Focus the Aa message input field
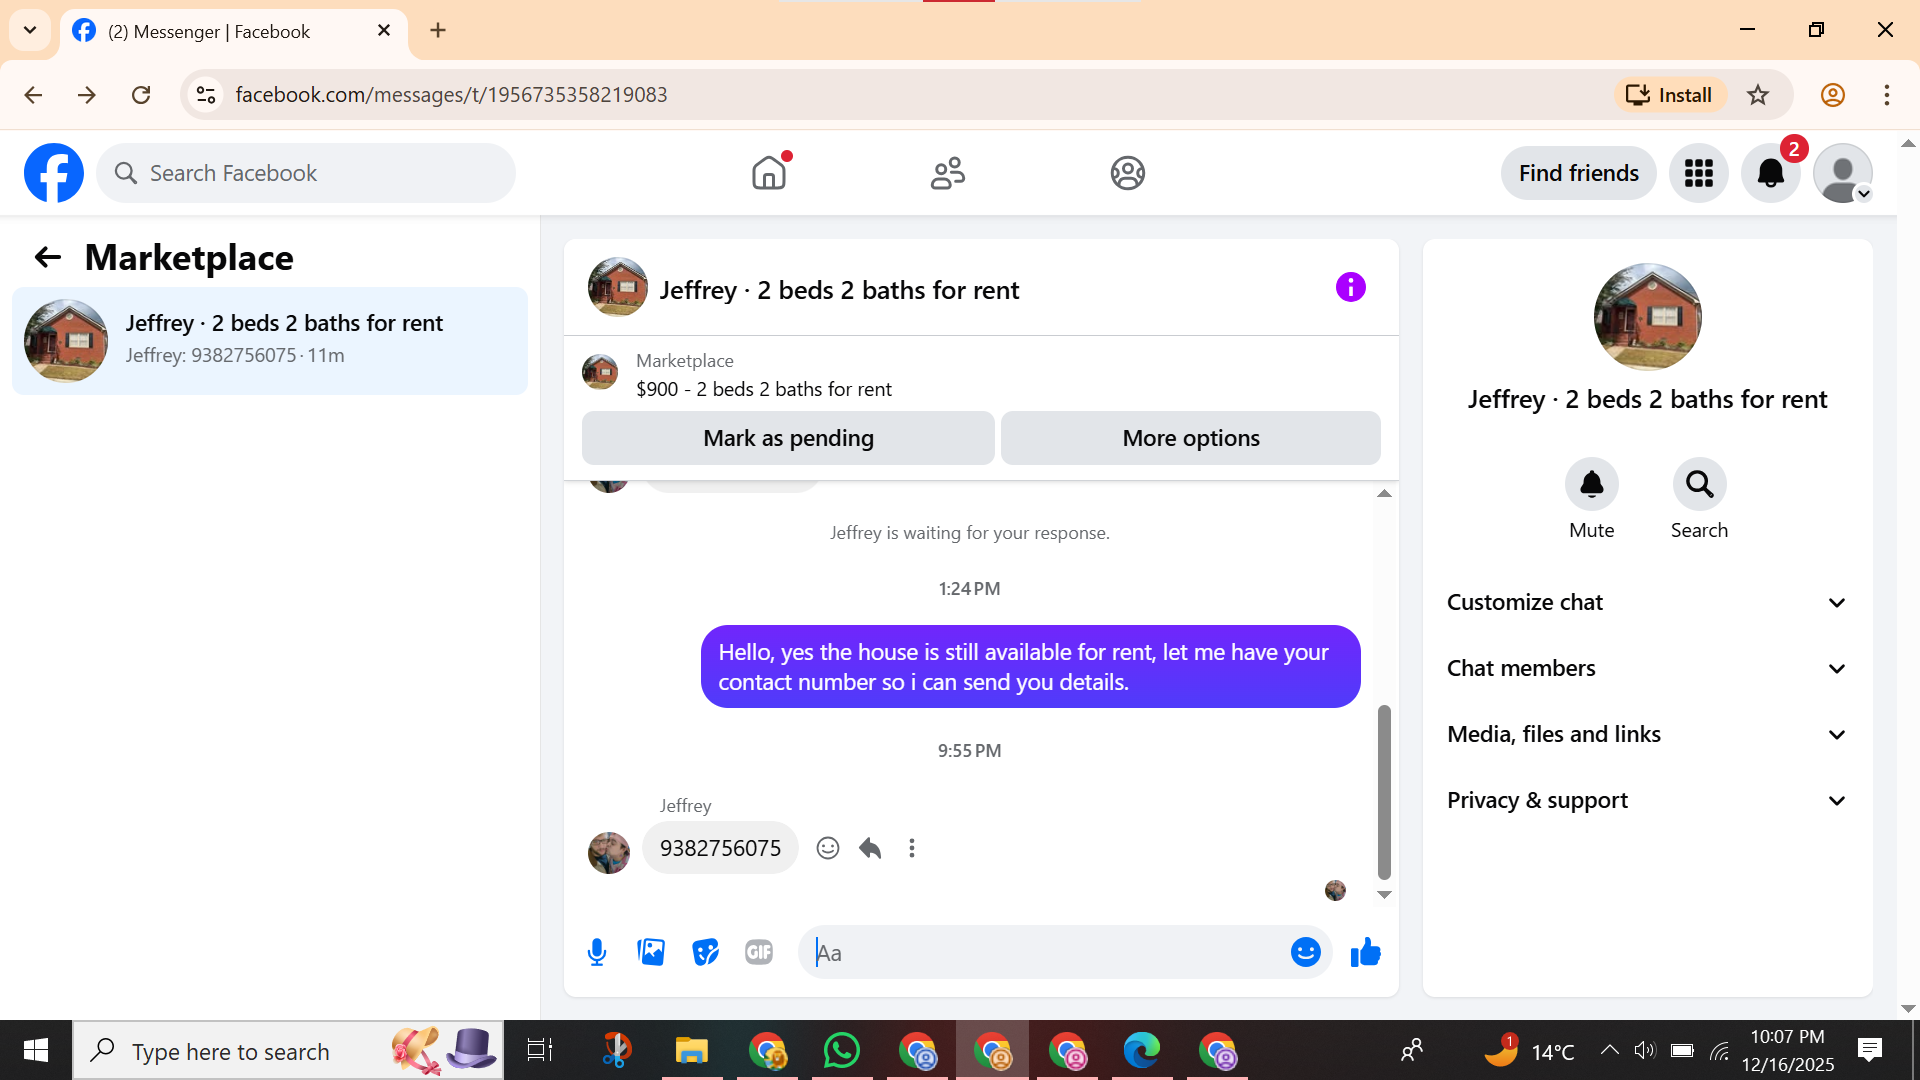Image resolution: width=1920 pixels, height=1080 pixels. [x=1045, y=952]
